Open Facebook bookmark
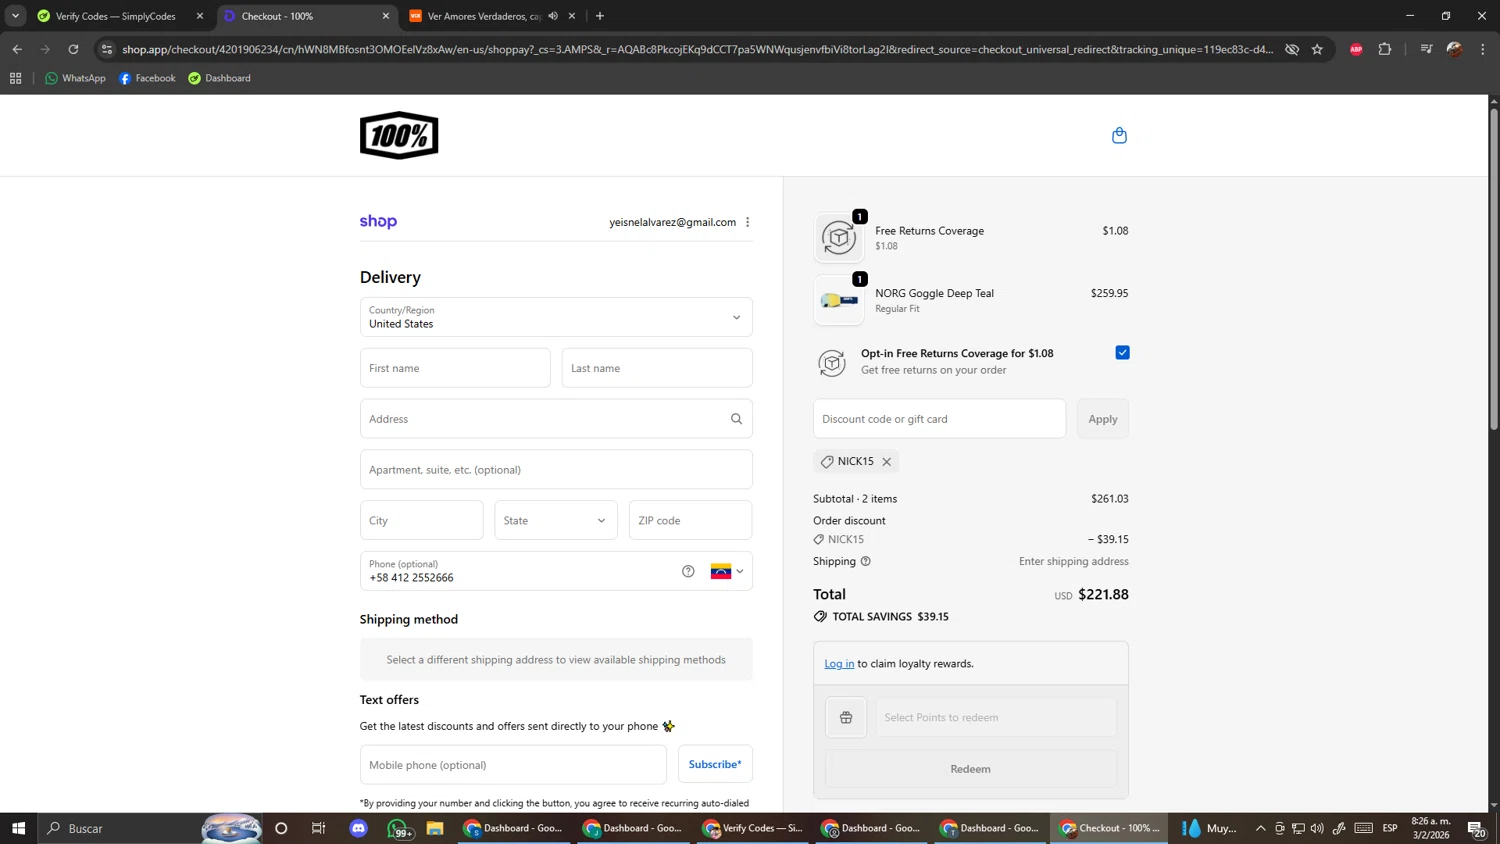Viewport: 1500px width, 844px height. coord(147,78)
